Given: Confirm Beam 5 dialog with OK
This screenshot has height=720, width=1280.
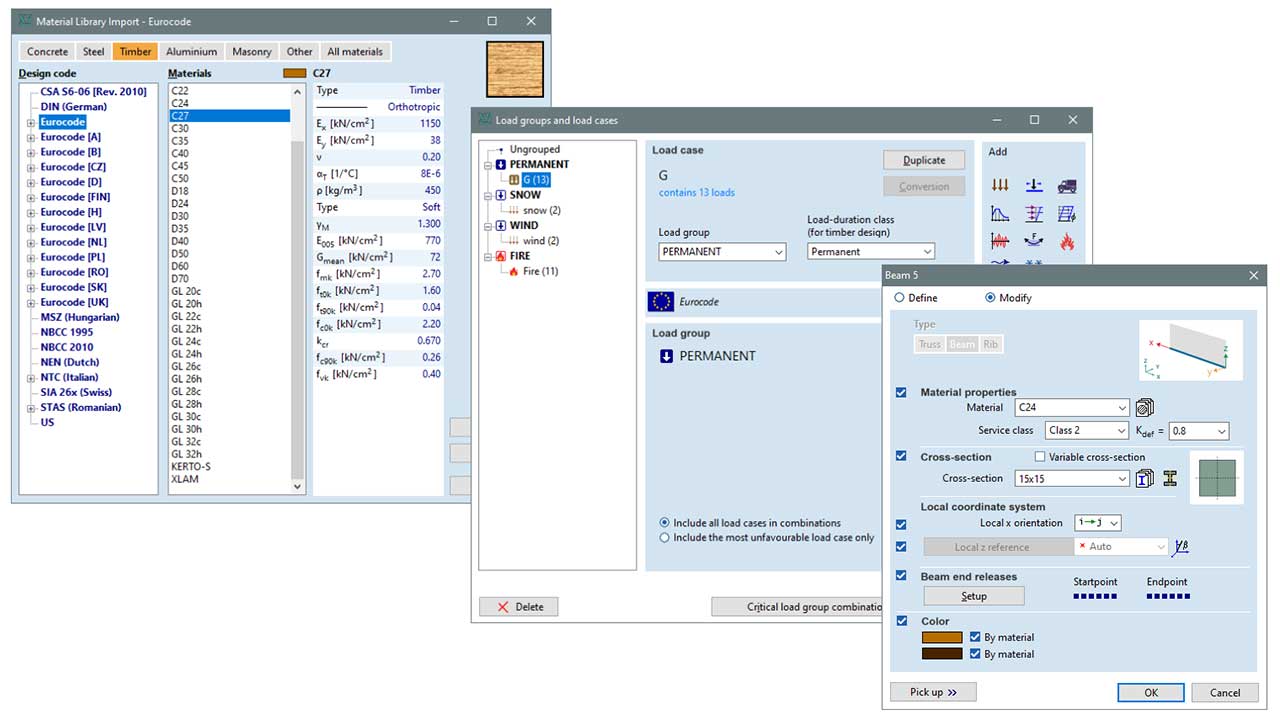Looking at the screenshot, I should 1151,692.
